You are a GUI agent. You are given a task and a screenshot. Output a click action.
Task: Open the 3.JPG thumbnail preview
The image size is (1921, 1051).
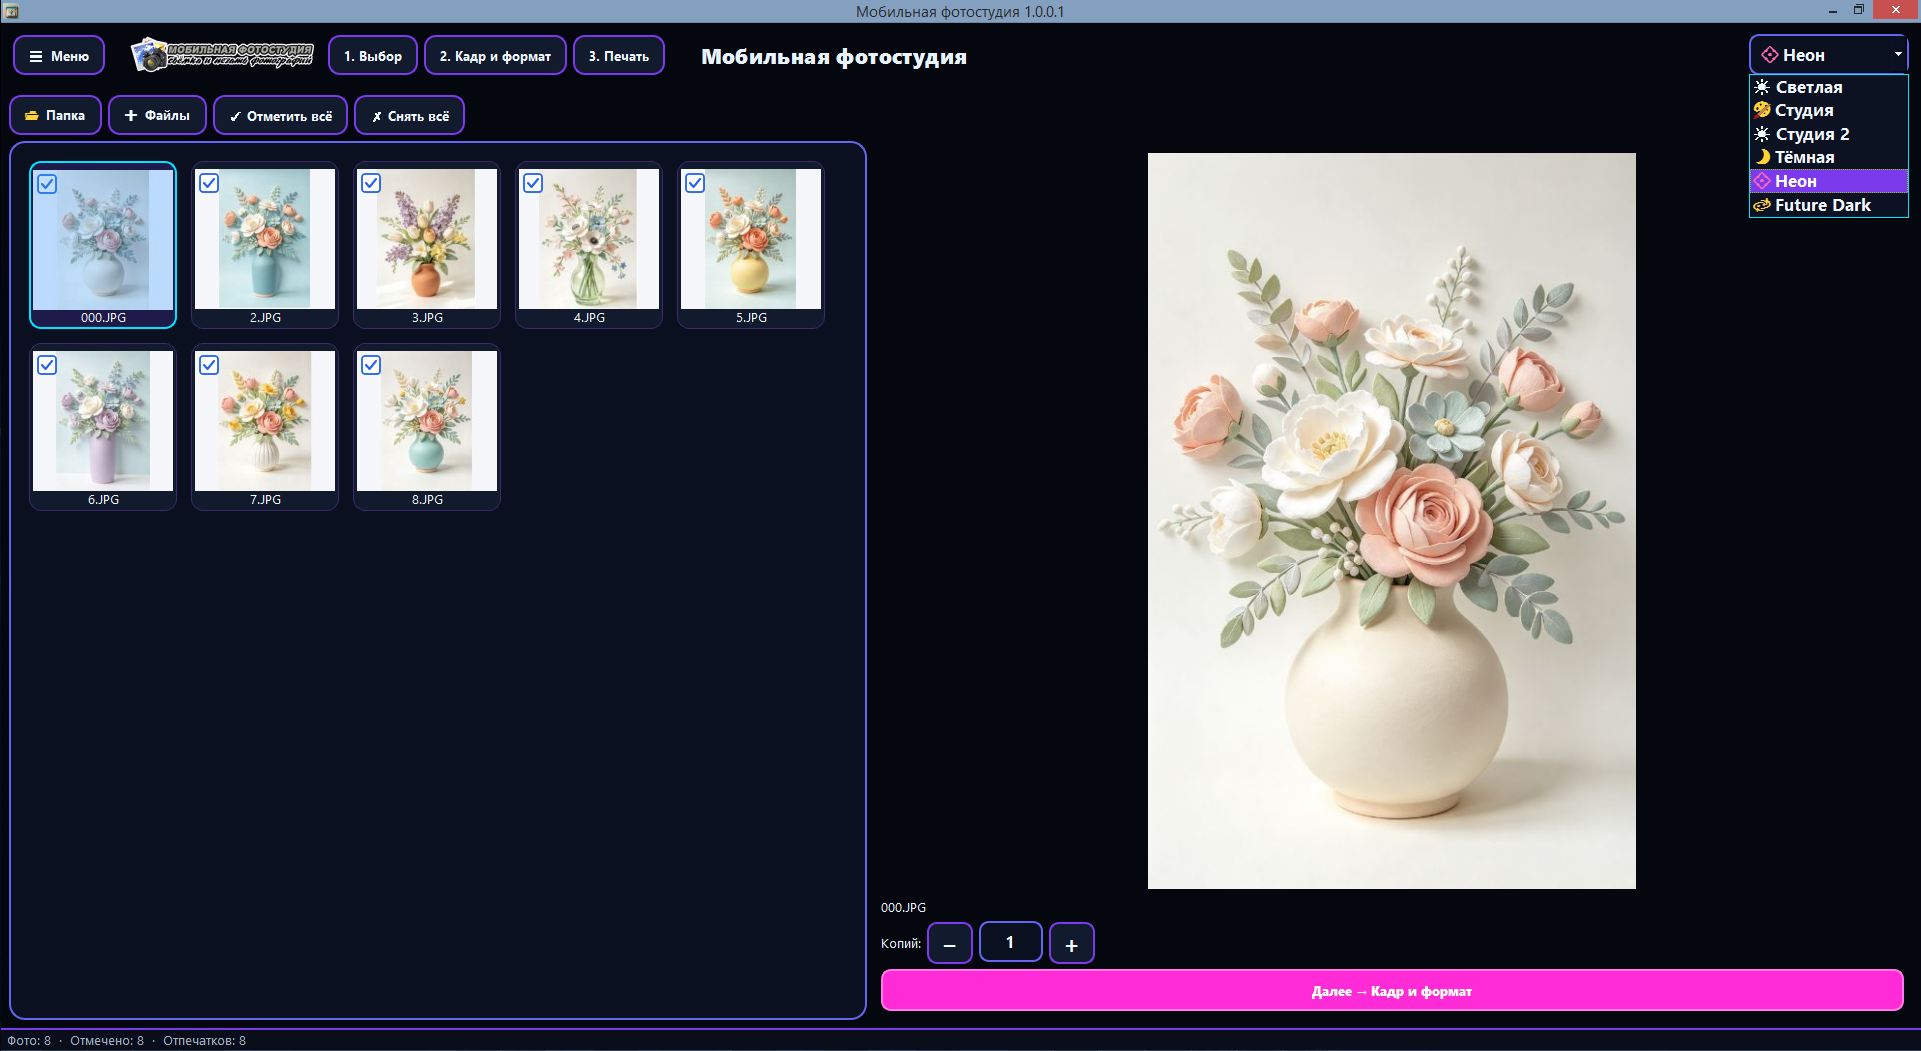click(x=427, y=239)
